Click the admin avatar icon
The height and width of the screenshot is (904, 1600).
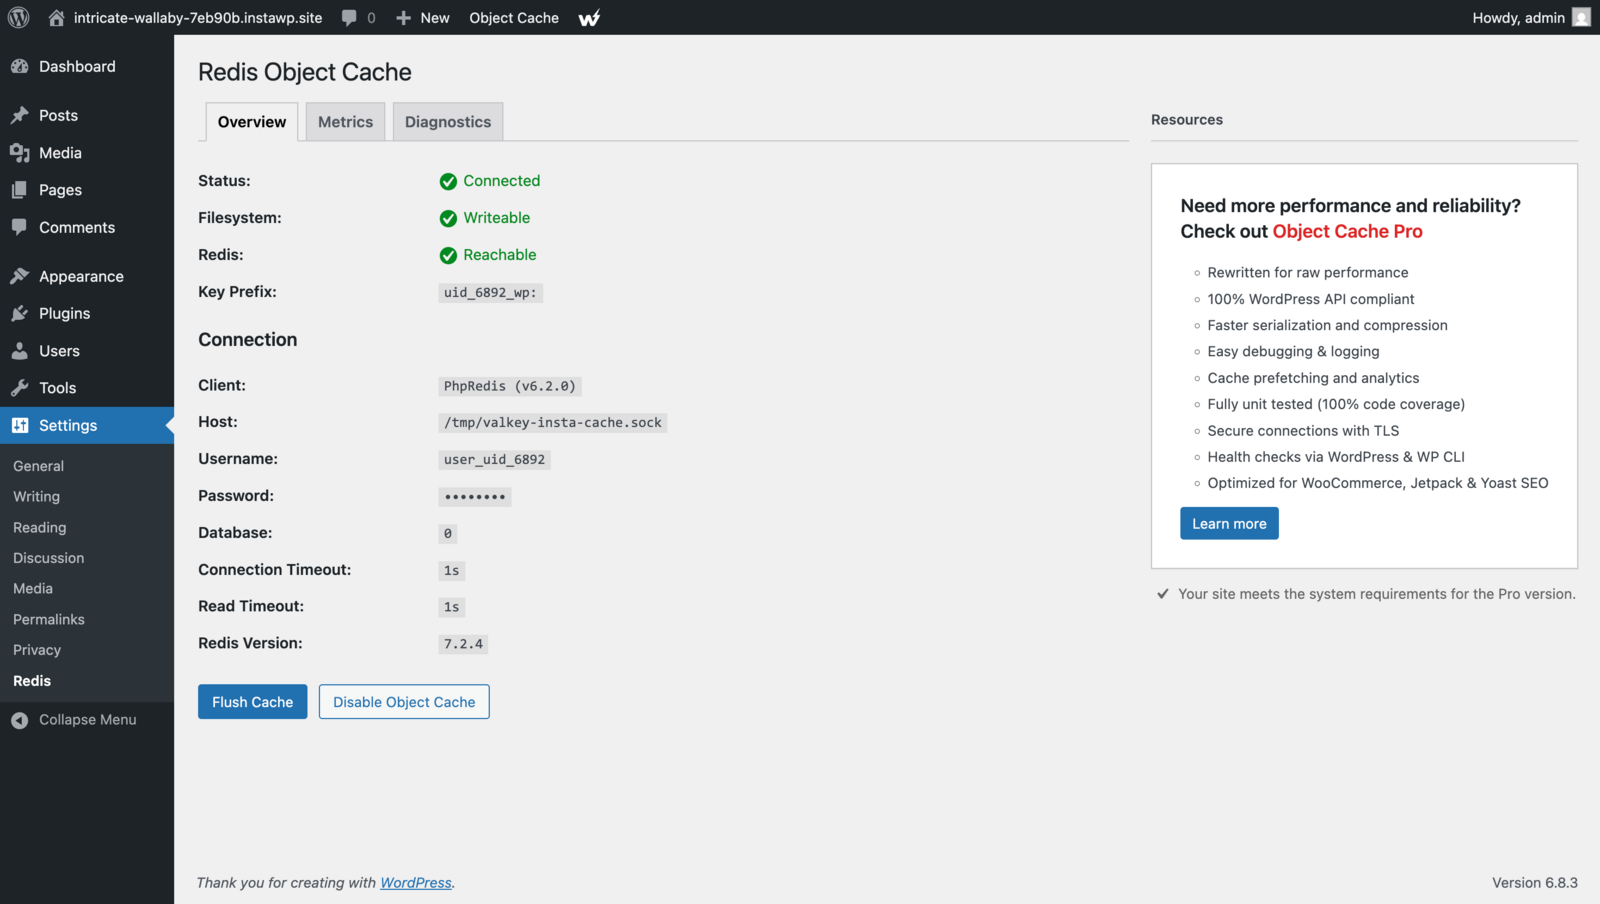point(1581,17)
